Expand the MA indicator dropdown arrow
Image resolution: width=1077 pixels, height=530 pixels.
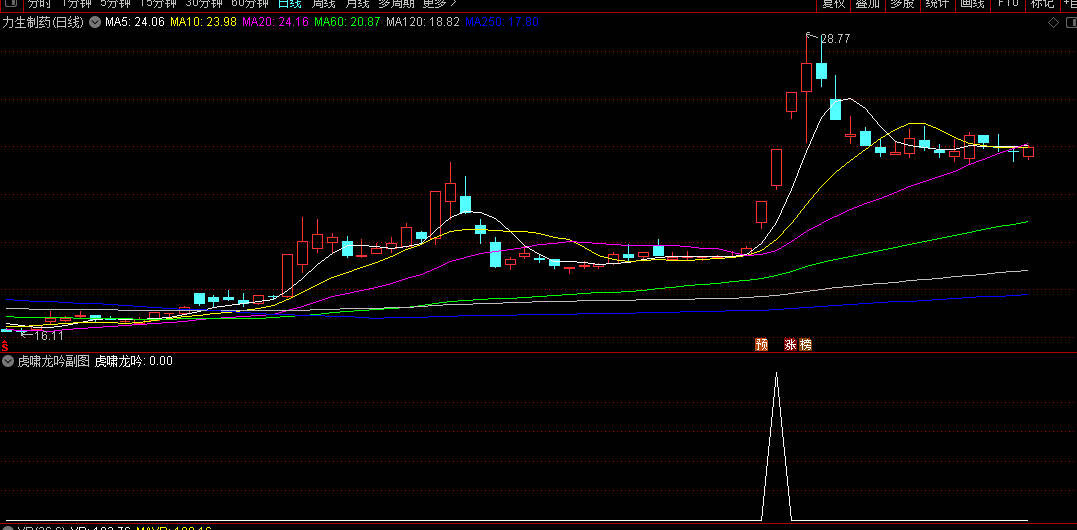point(95,22)
